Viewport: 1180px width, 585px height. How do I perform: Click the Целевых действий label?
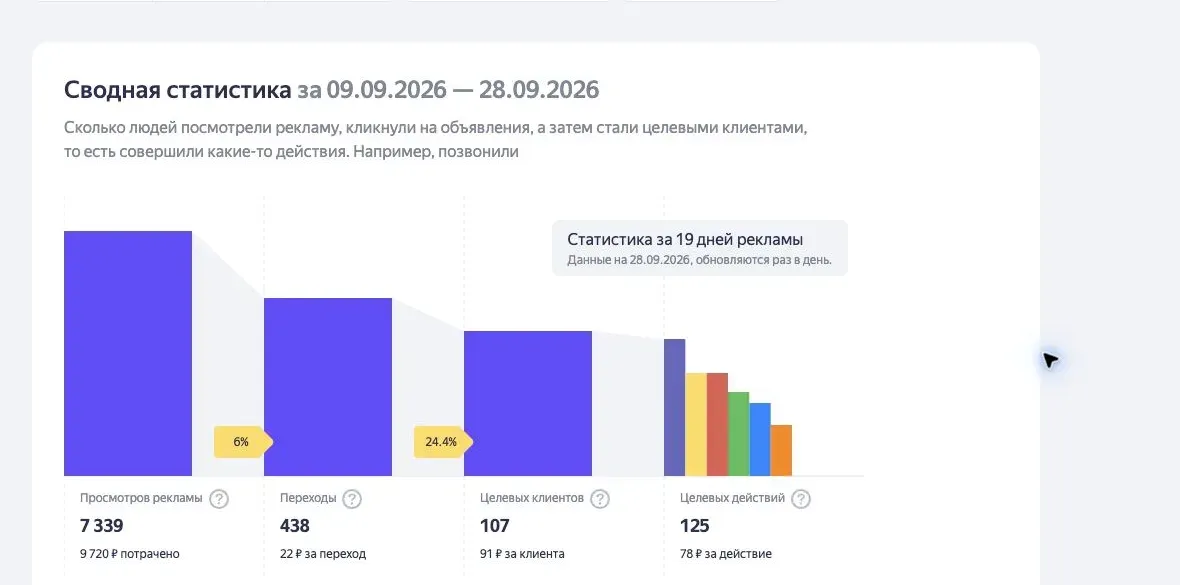tap(732, 498)
